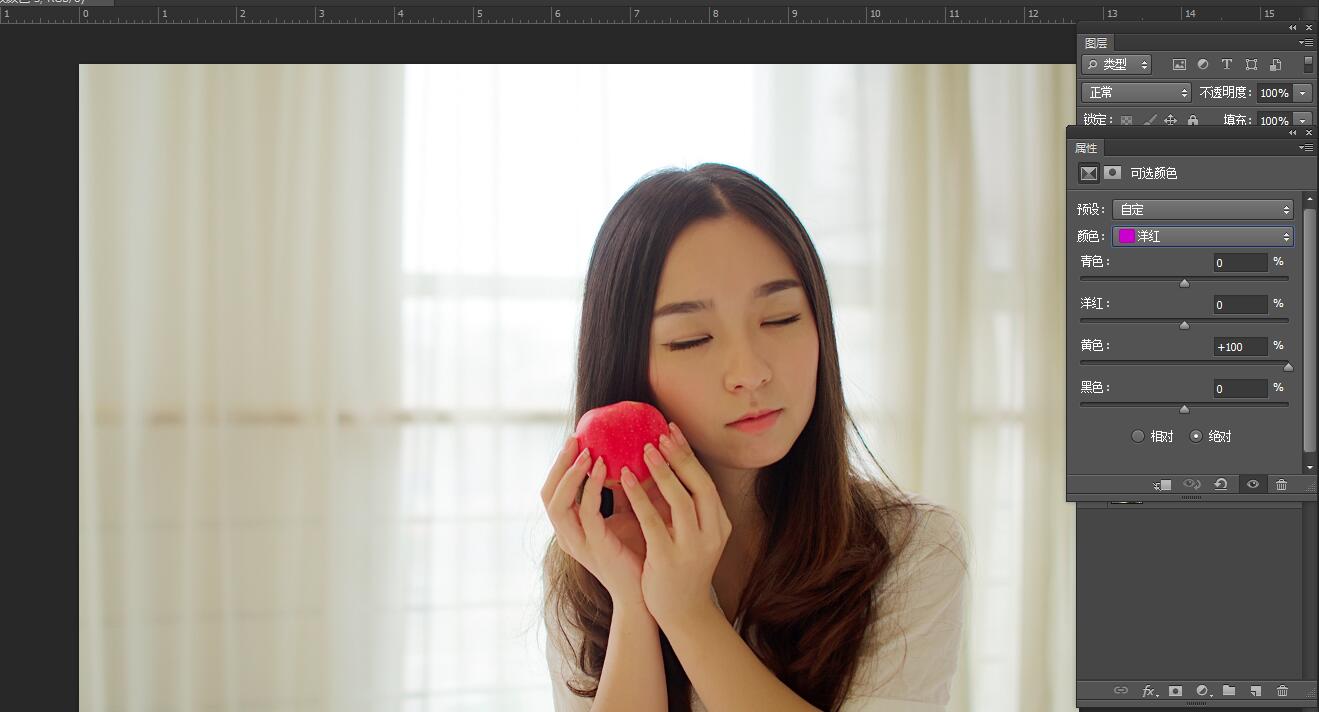
Task: Click the link layers icon
Action: (x=1121, y=691)
